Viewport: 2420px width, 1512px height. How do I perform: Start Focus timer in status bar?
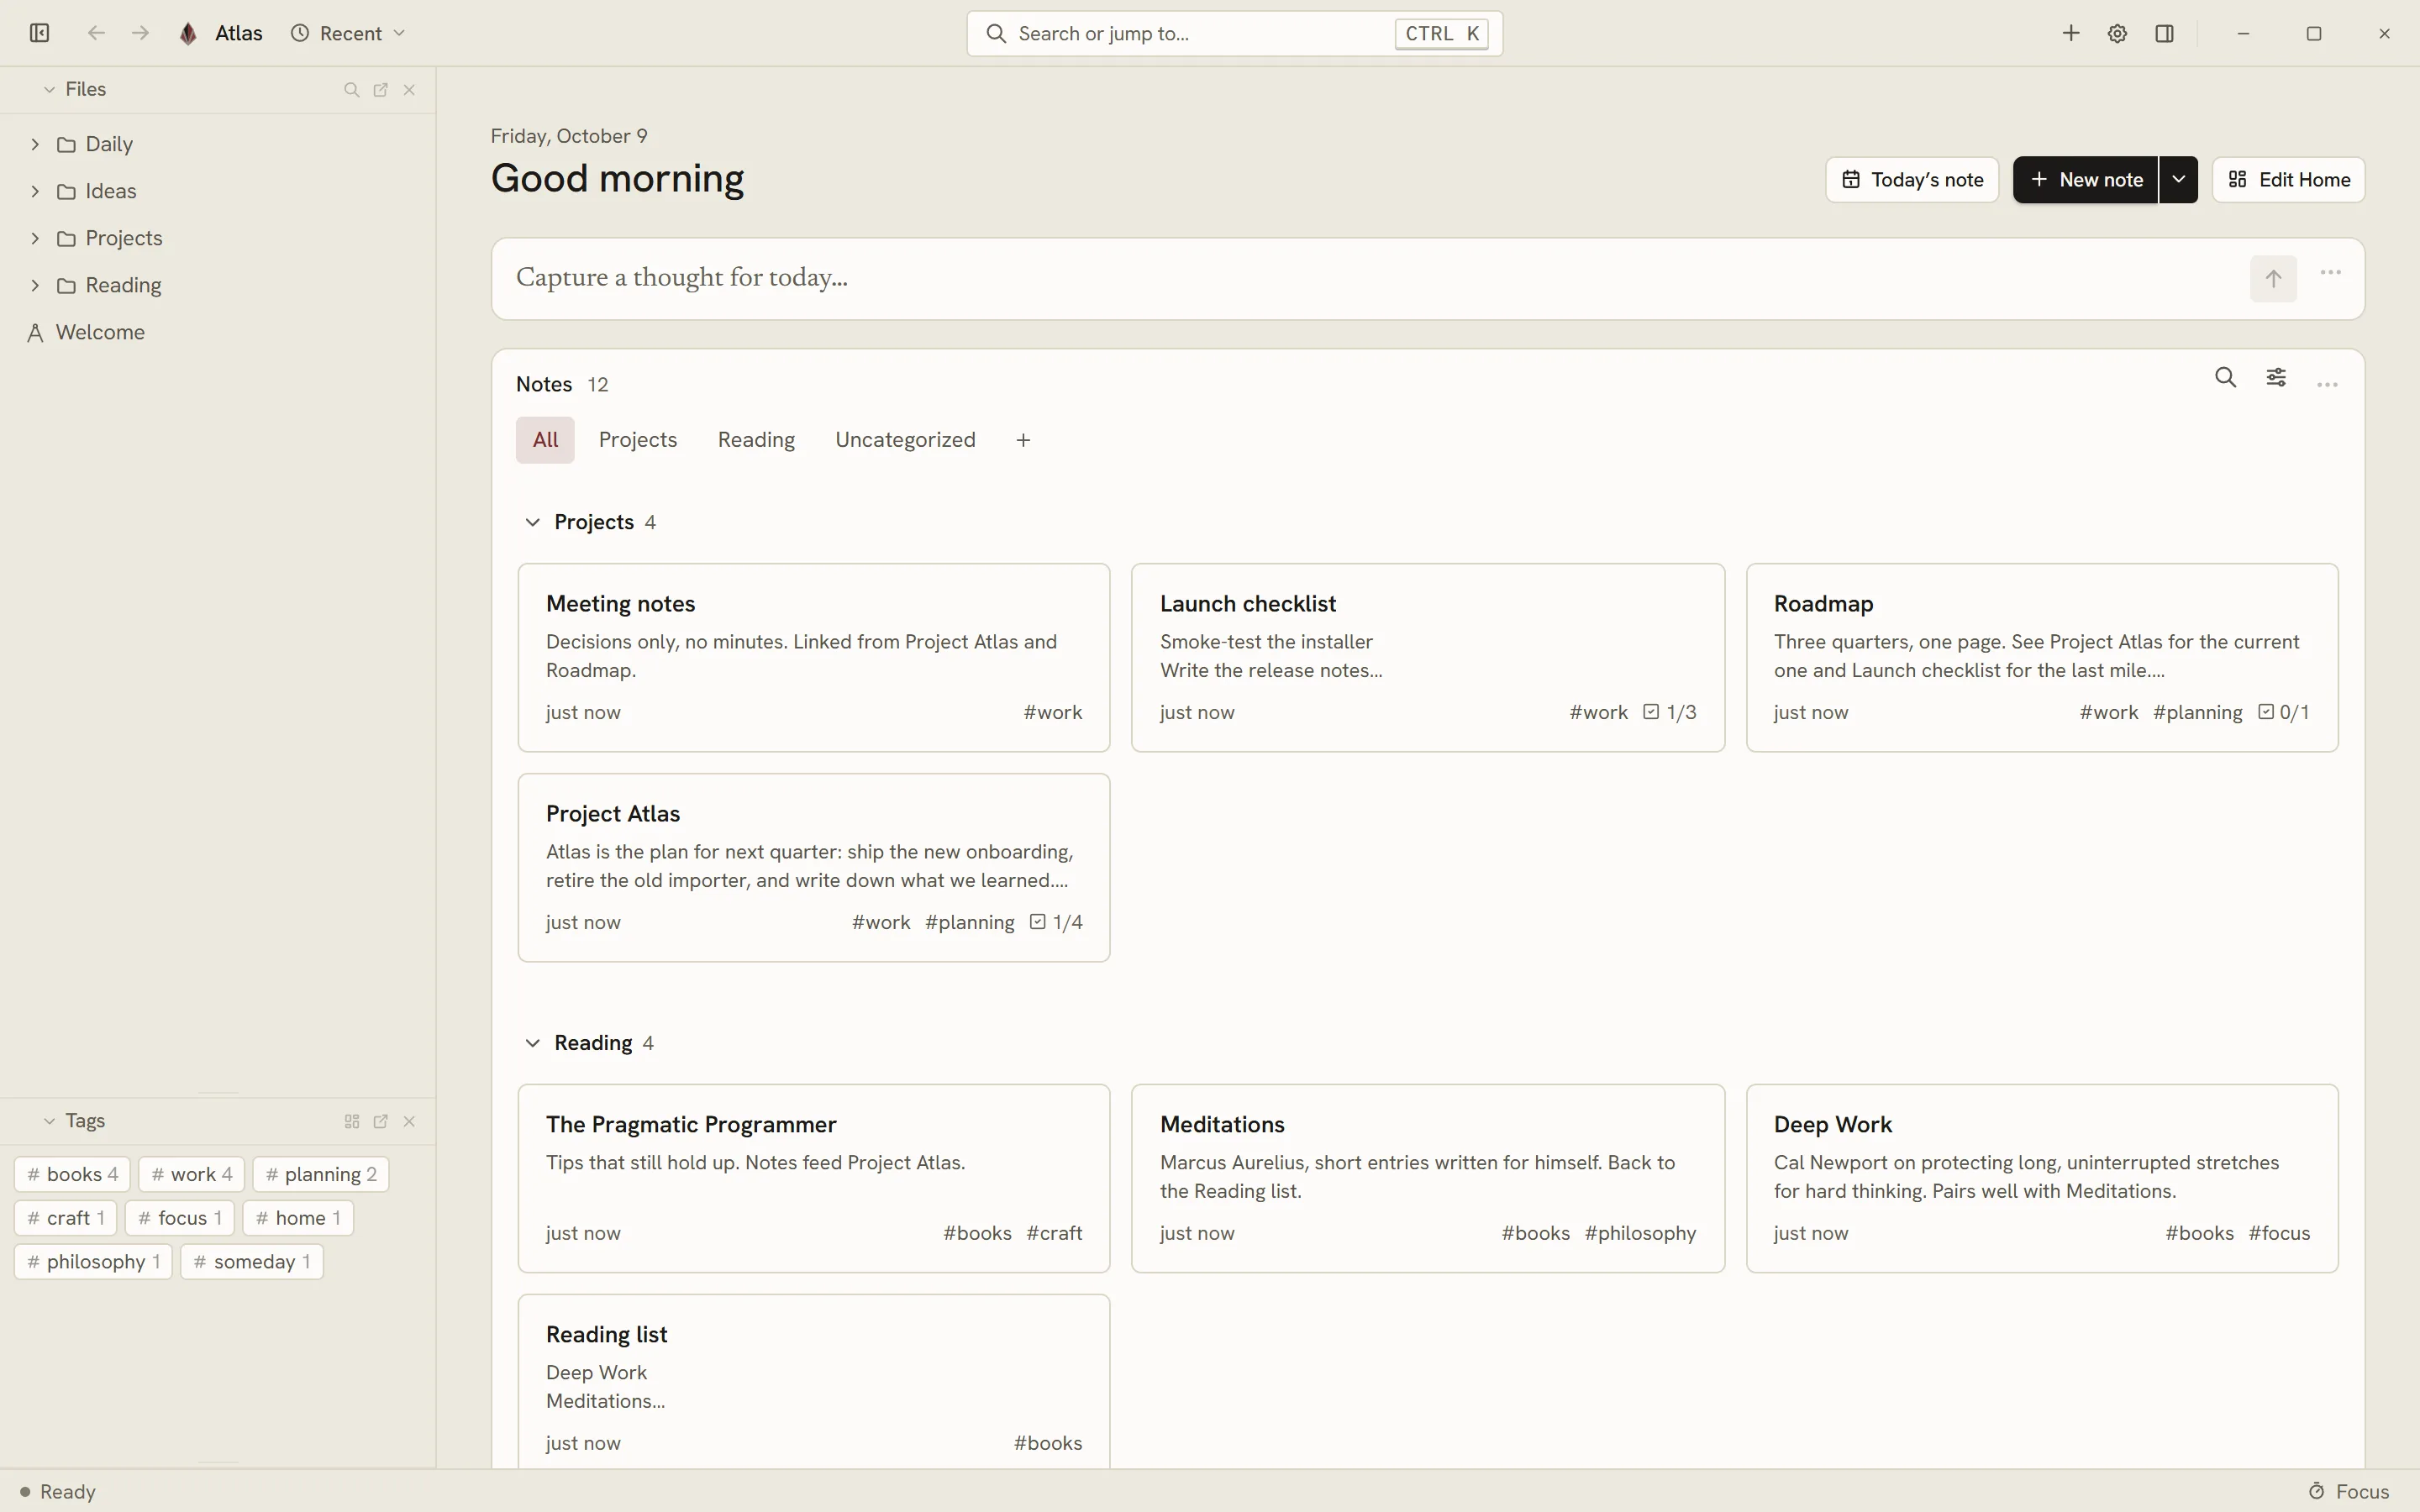click(x=2349, y=1491)
